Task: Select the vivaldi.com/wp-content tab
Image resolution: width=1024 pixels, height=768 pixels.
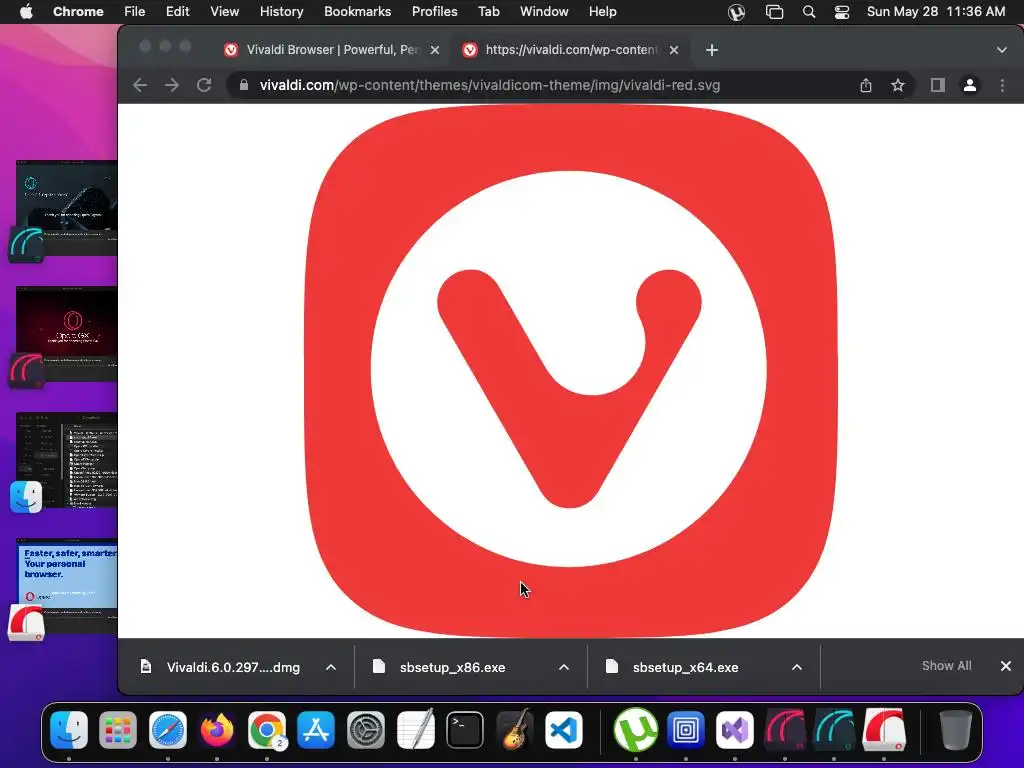Action: (571, 50)
